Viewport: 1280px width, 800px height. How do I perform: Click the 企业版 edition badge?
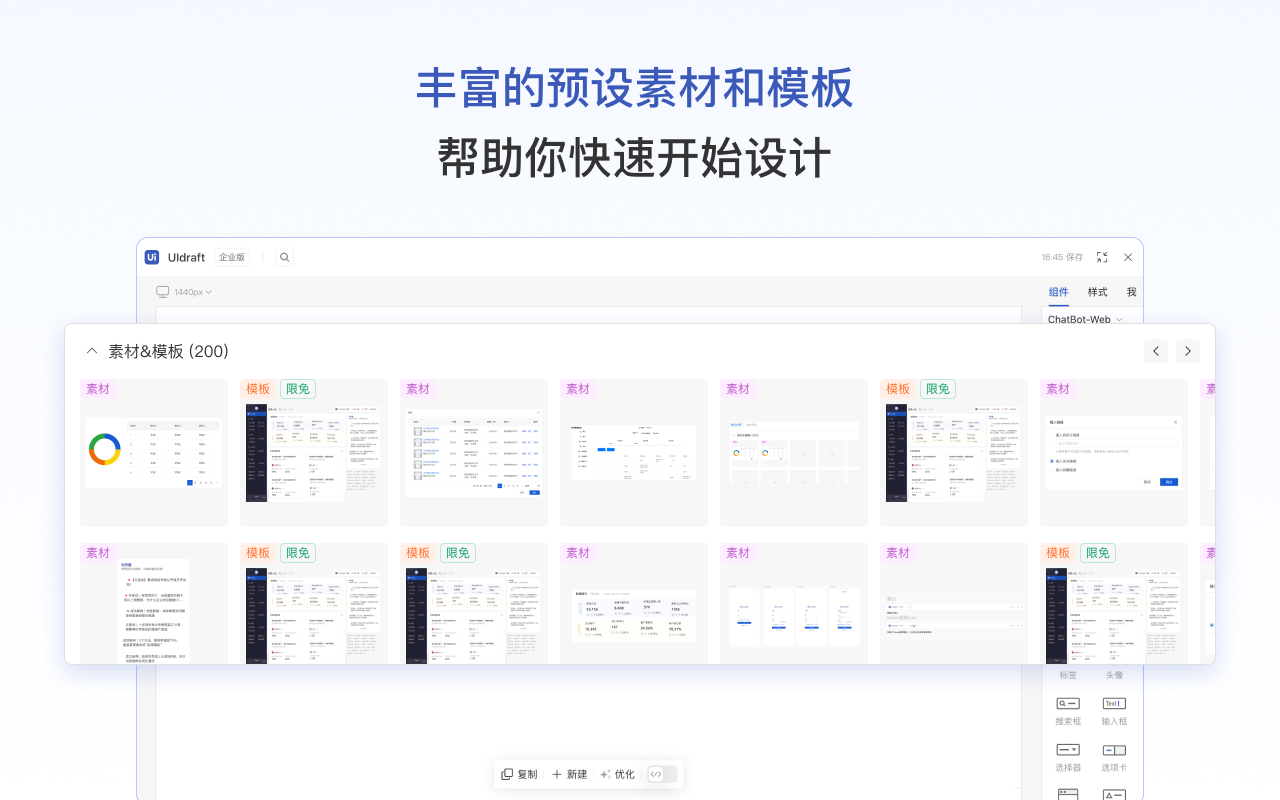click(x=232, y=257)
